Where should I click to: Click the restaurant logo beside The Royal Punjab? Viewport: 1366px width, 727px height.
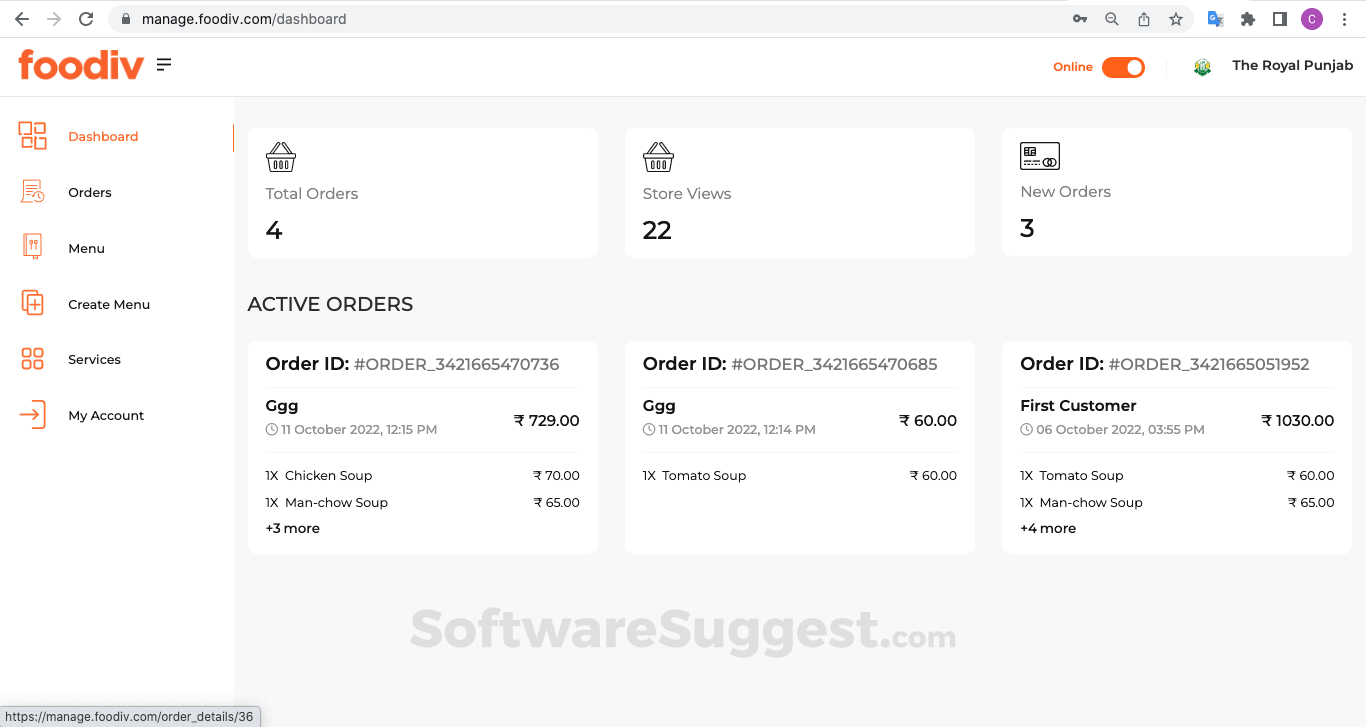[1202, 67]
